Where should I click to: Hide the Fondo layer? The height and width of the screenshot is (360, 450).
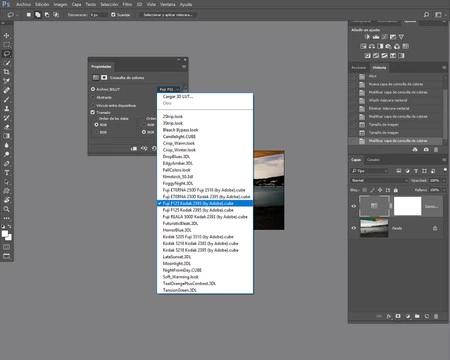(354, 228)
